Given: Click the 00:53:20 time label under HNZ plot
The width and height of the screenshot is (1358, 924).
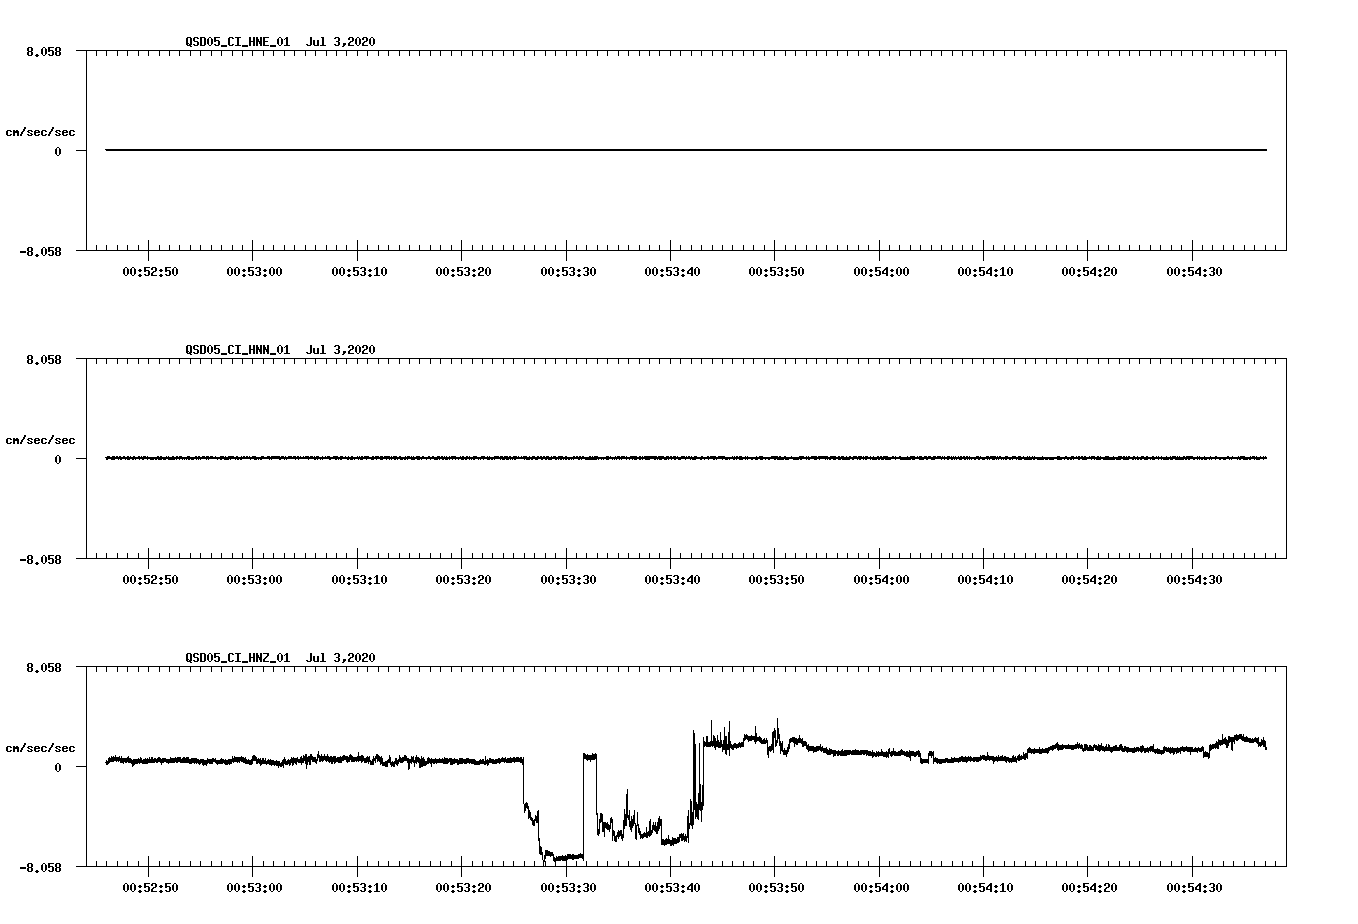Looking at the screenshot, I should 463,887.
